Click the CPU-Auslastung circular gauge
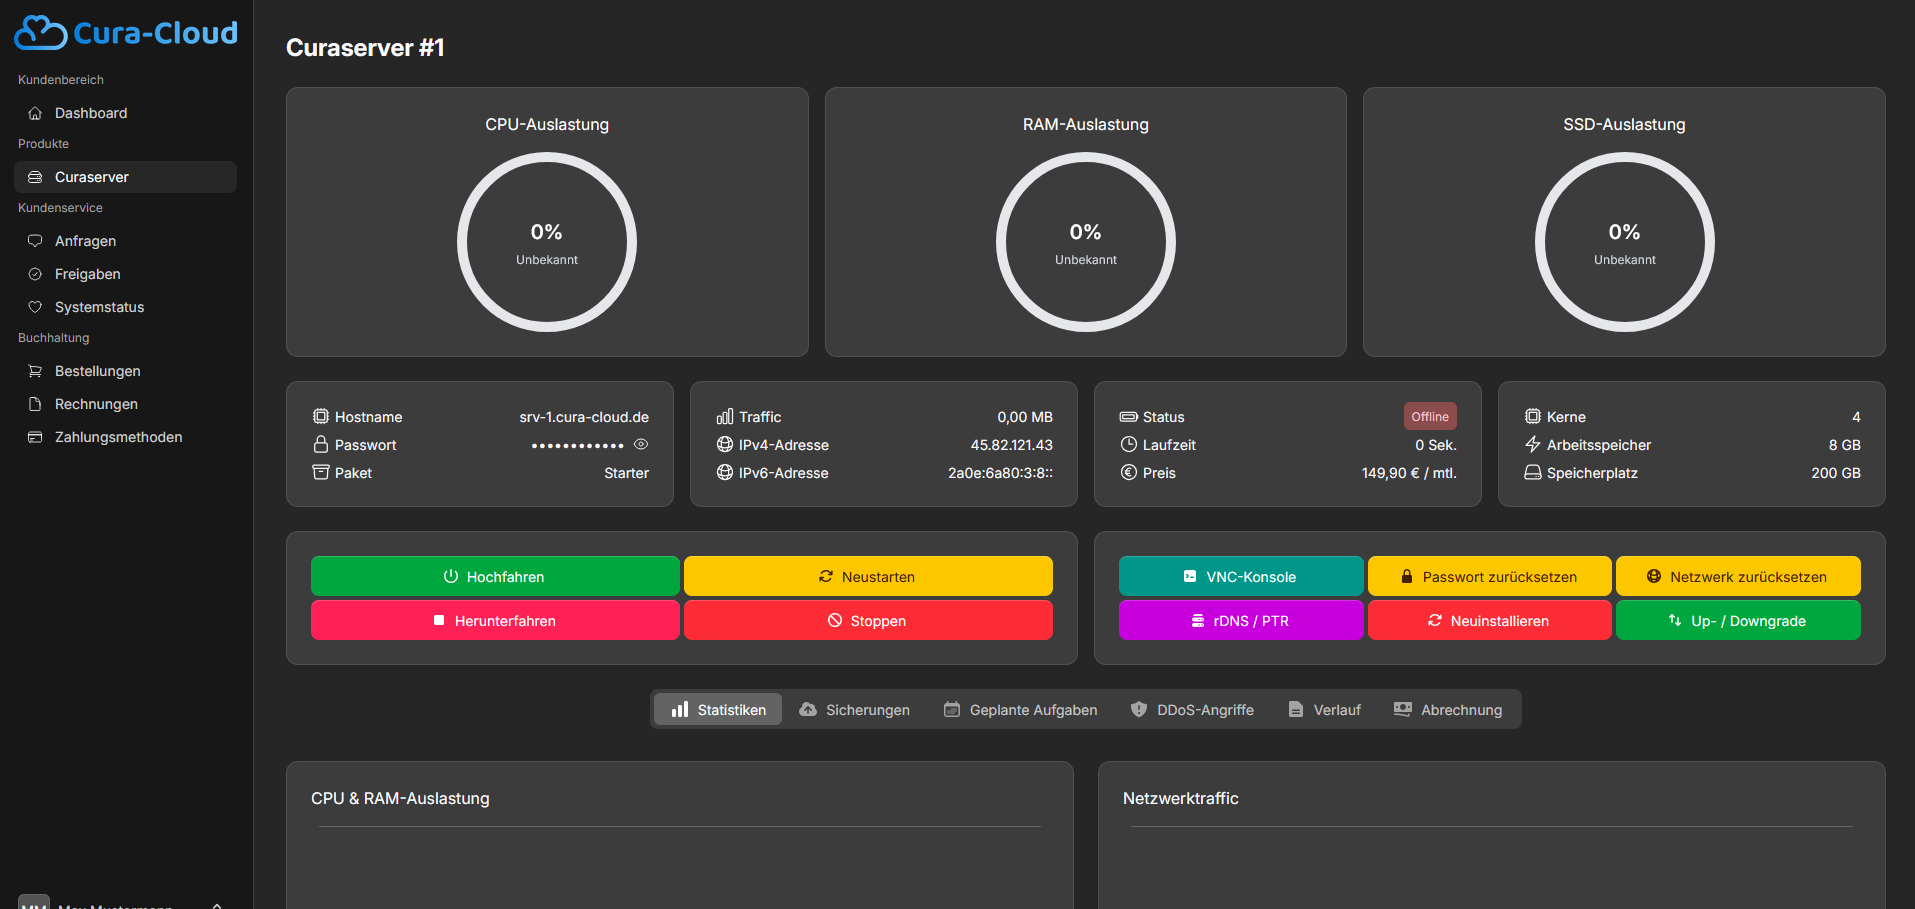The image size is (1915, 909). 547,242
